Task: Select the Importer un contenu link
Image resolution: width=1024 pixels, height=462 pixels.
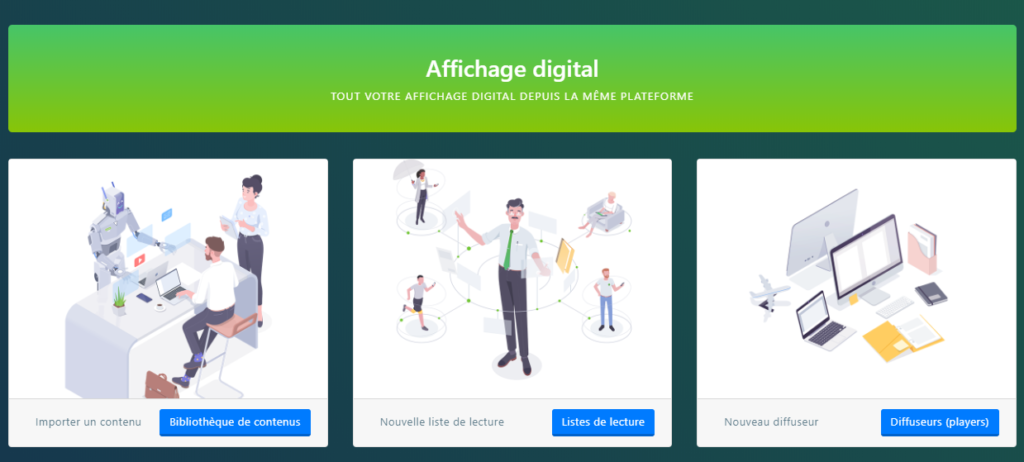Action: point(88,422)
